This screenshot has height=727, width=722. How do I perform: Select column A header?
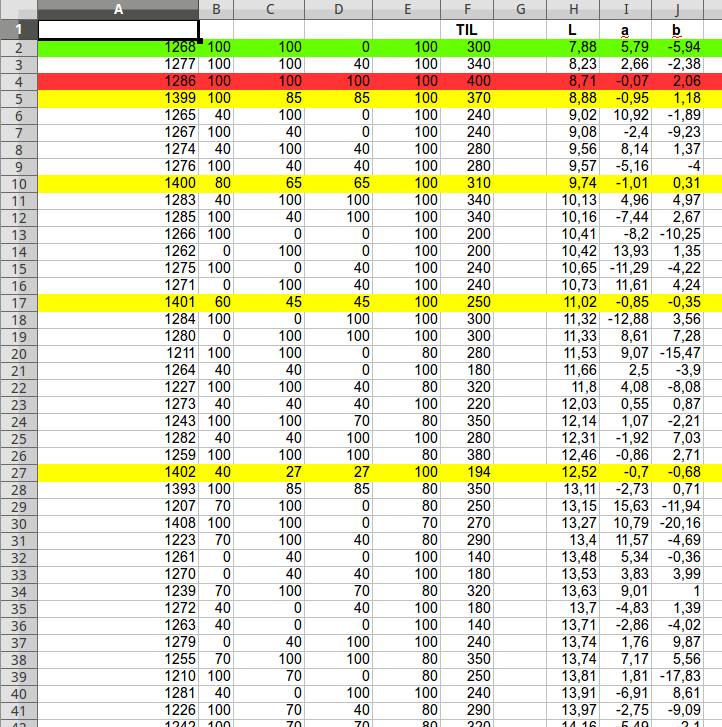coord(118,9)
